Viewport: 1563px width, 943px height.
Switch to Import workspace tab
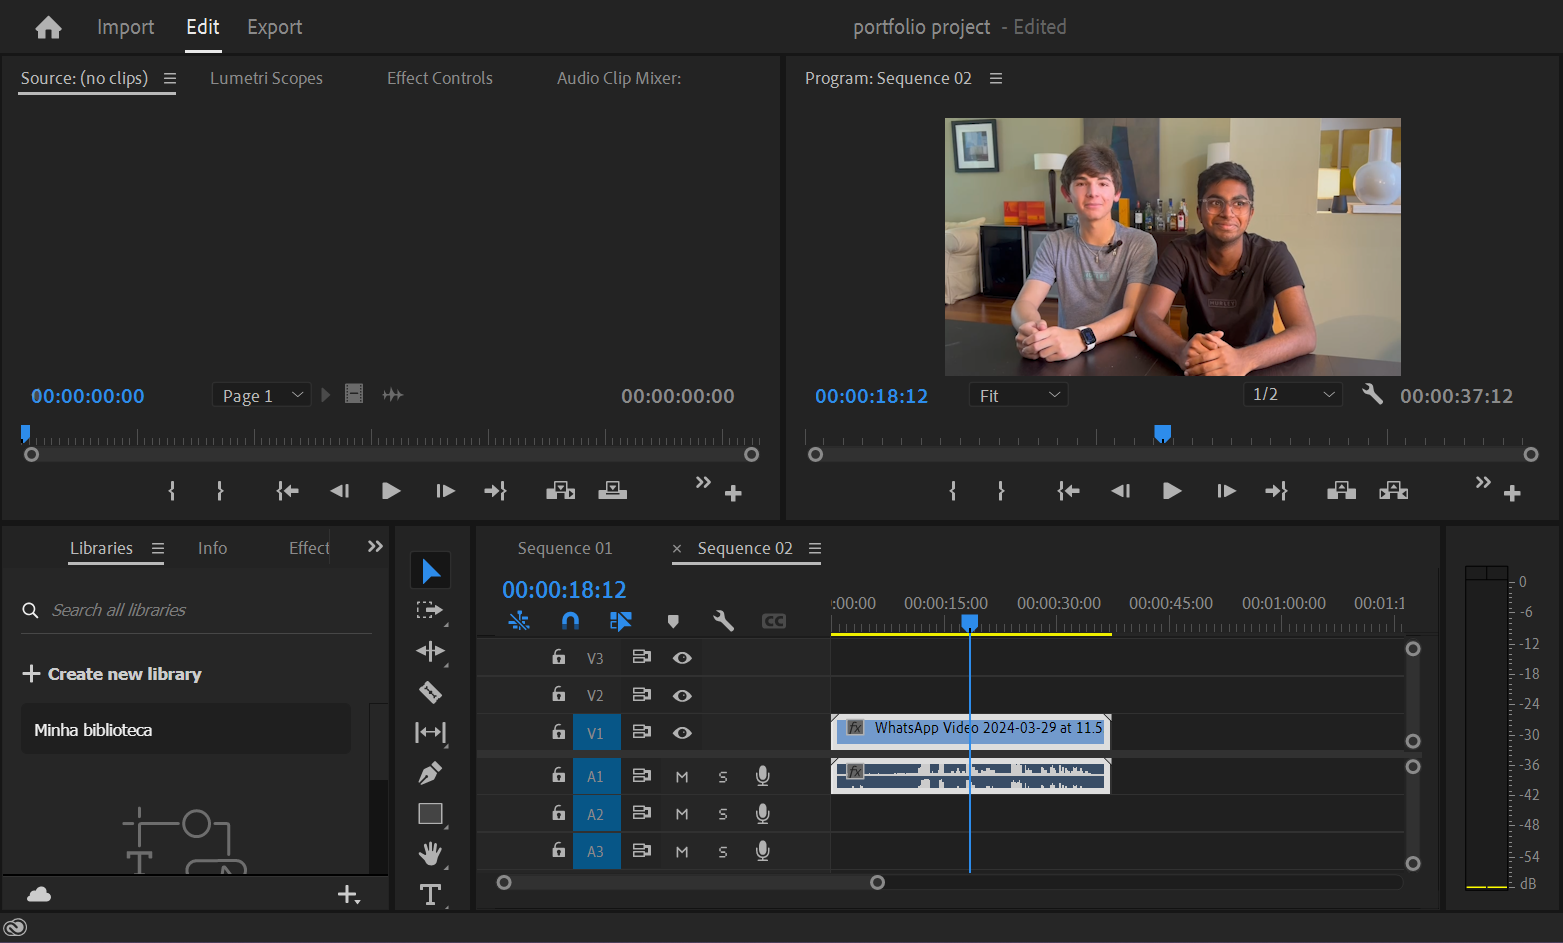(126, 27)
